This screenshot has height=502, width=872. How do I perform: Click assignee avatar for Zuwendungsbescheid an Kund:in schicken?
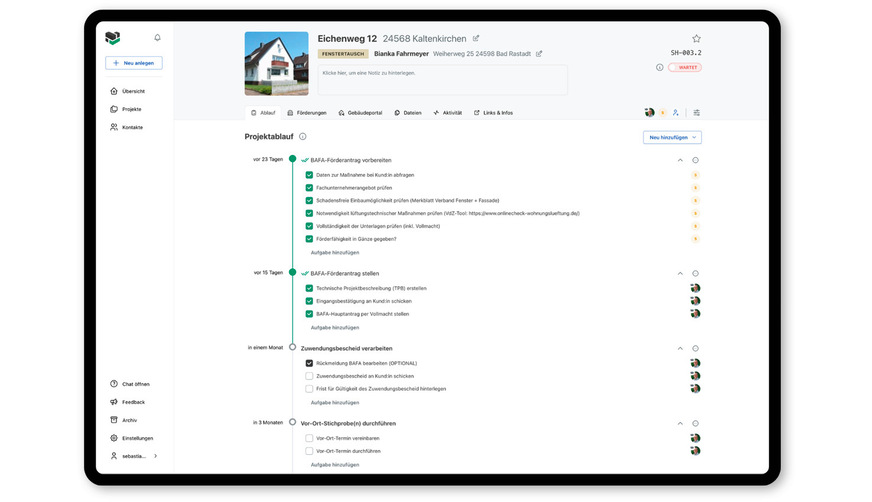pyautogui.click(x=695, y=376)
